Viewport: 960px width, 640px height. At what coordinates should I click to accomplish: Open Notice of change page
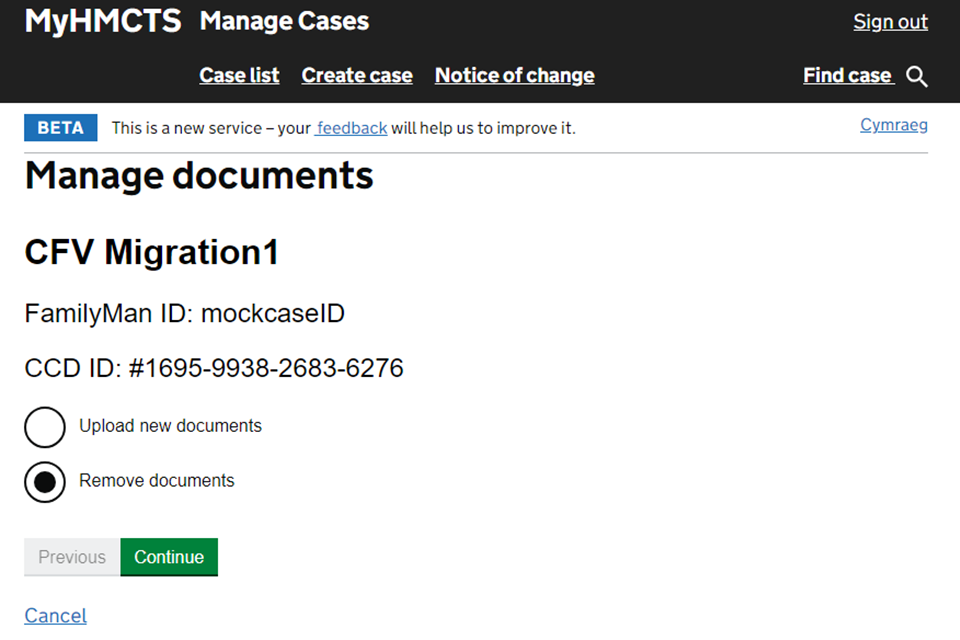click(514, 76)
